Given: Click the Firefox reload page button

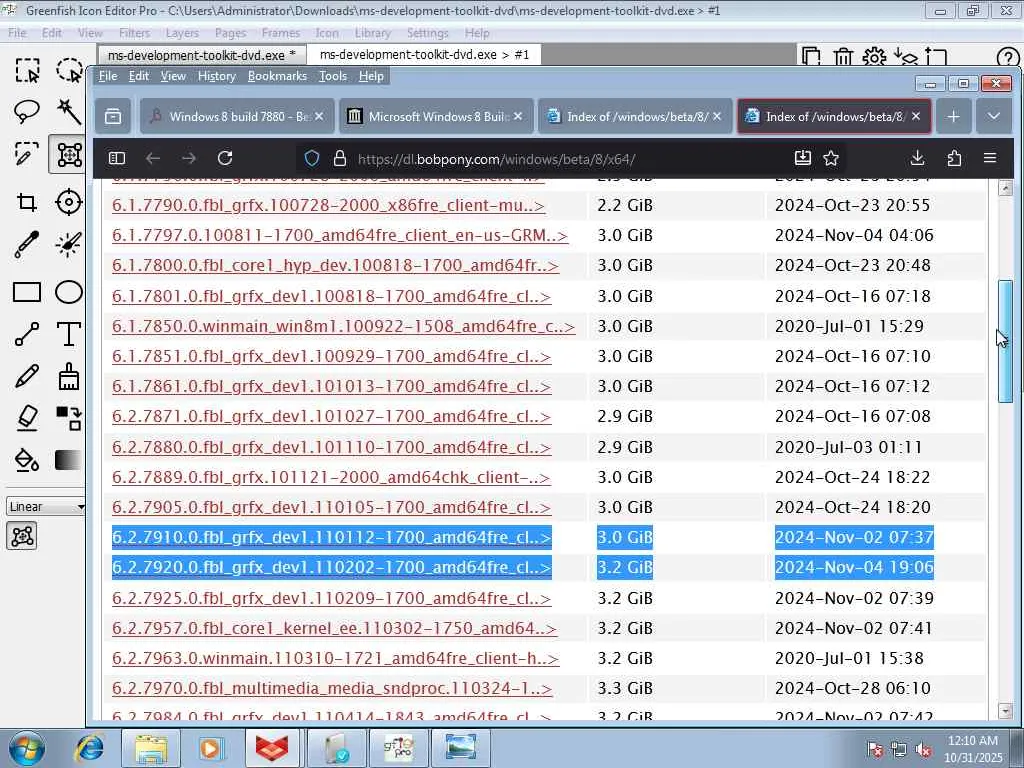Looking at the screenshot, I should click(x=225, y=158).
